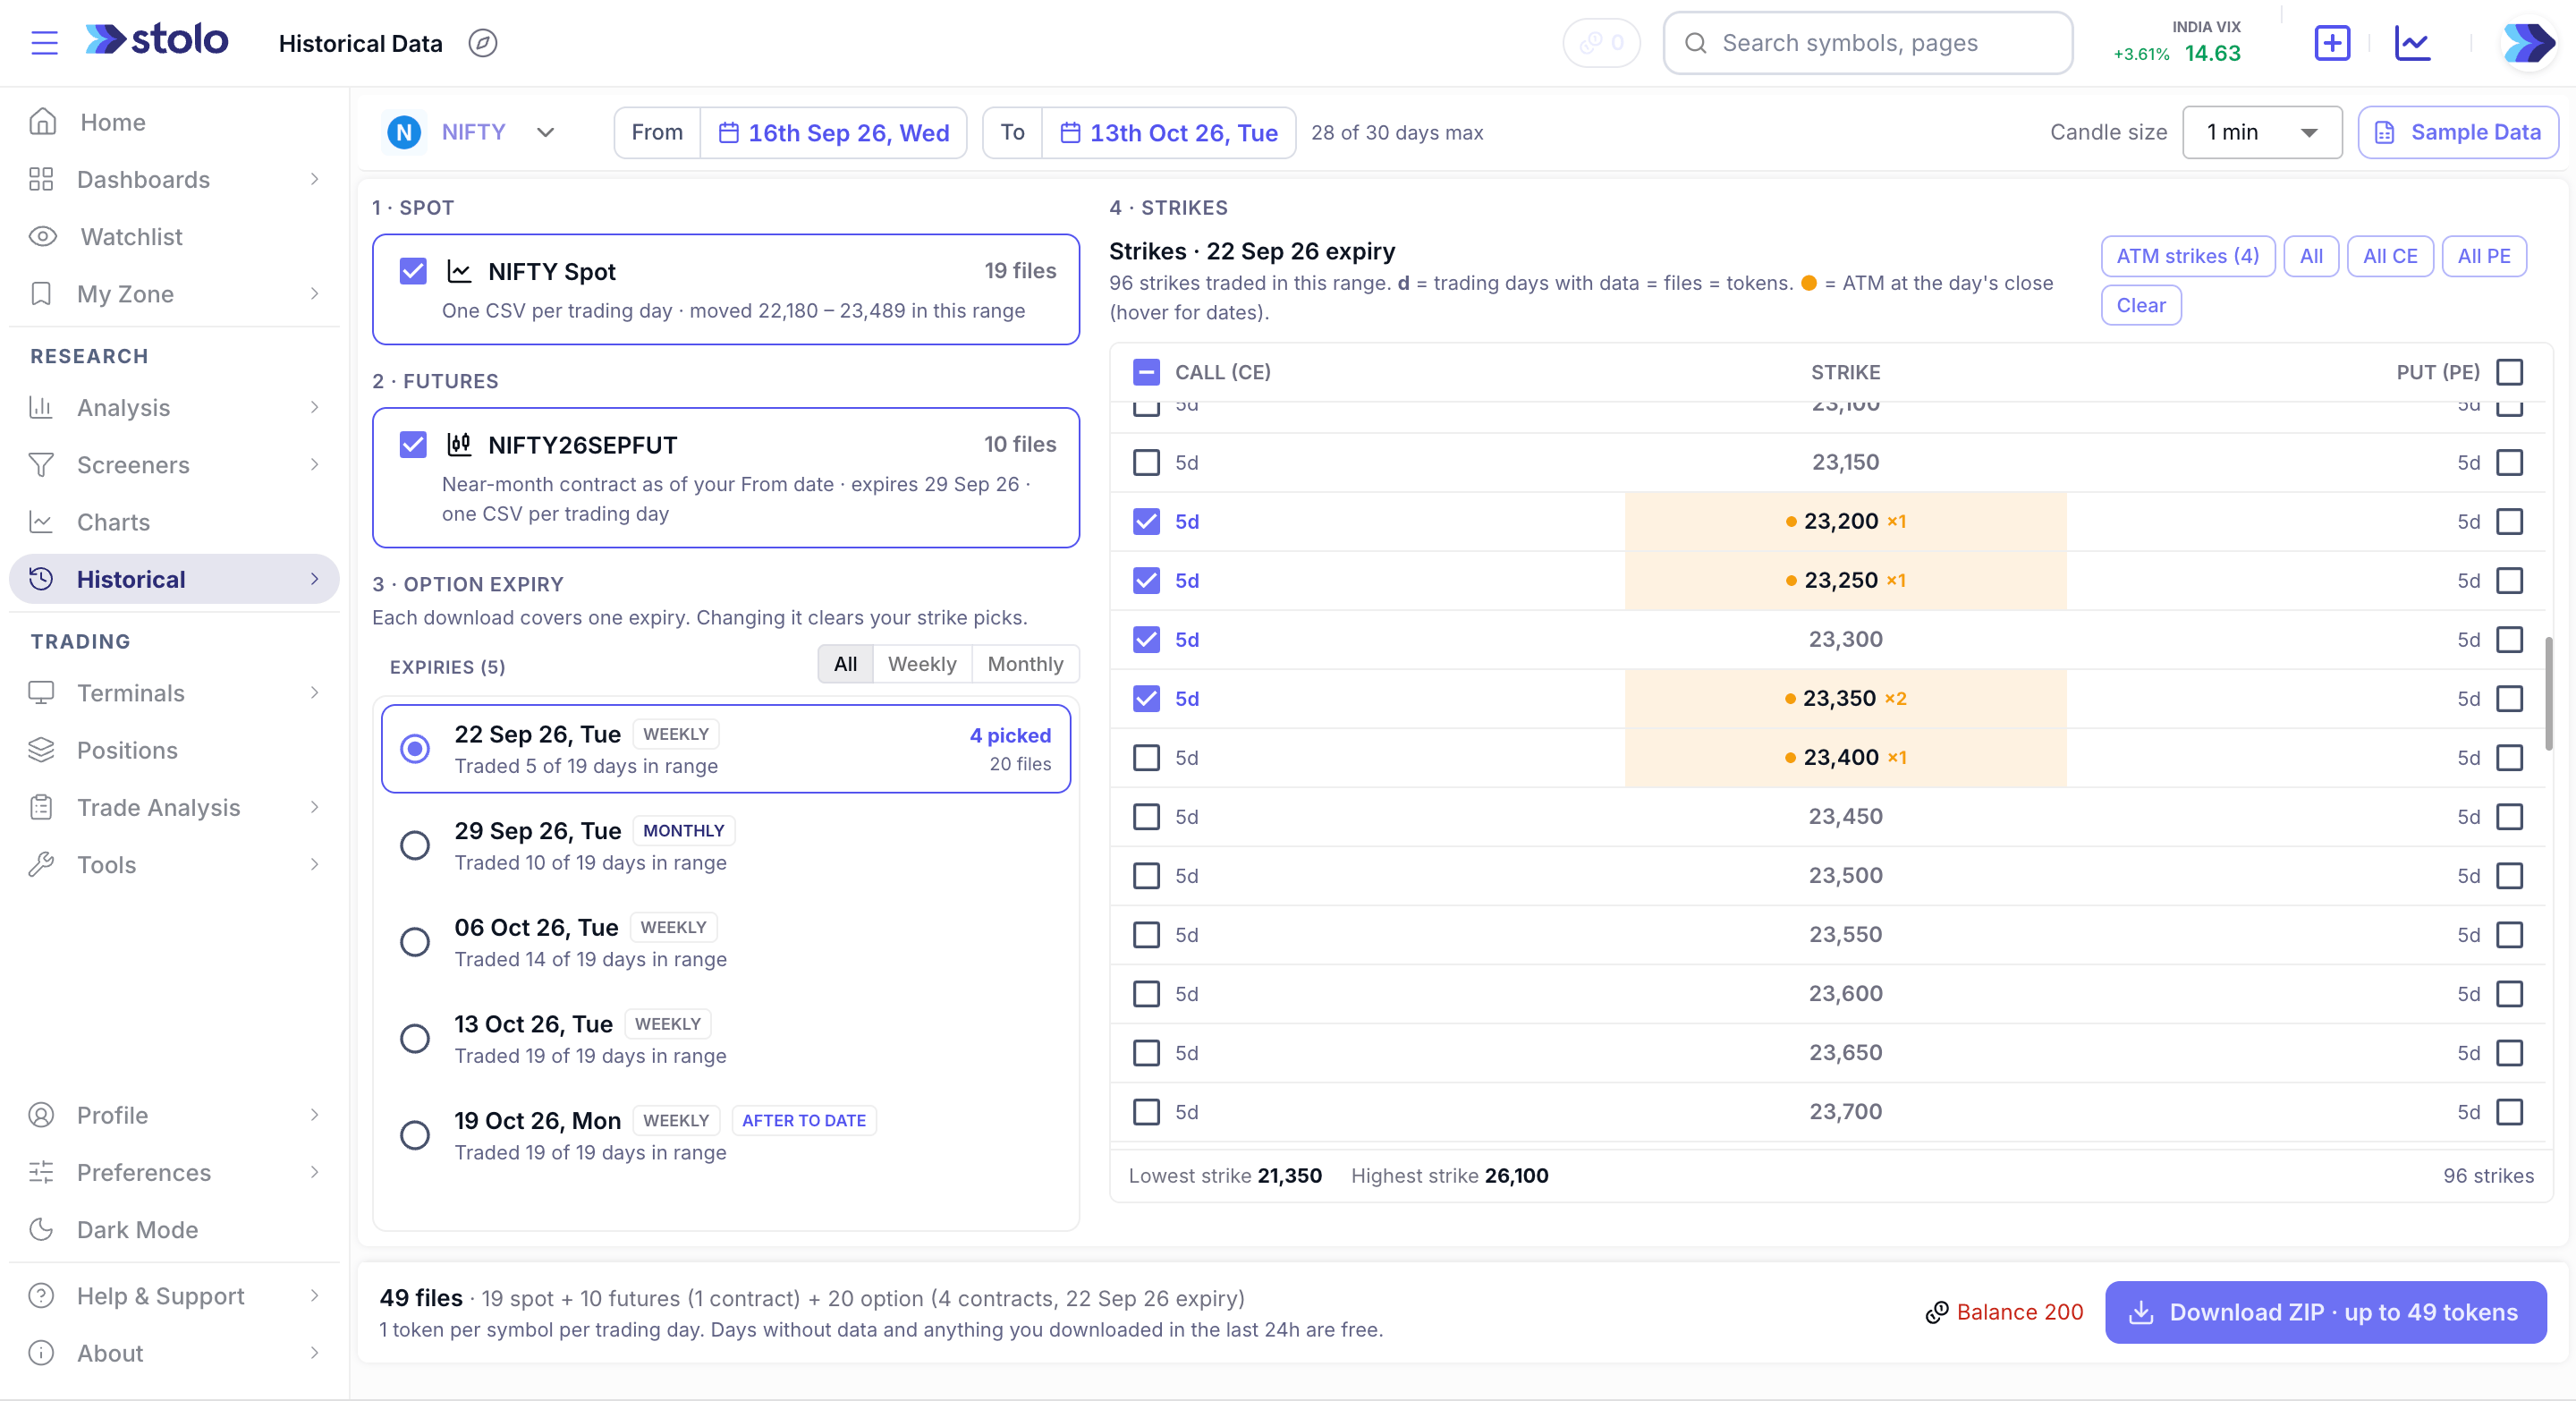2576x1401 pixels.
Task: Expand the Terminals submenu
Action: pos(174,693)
